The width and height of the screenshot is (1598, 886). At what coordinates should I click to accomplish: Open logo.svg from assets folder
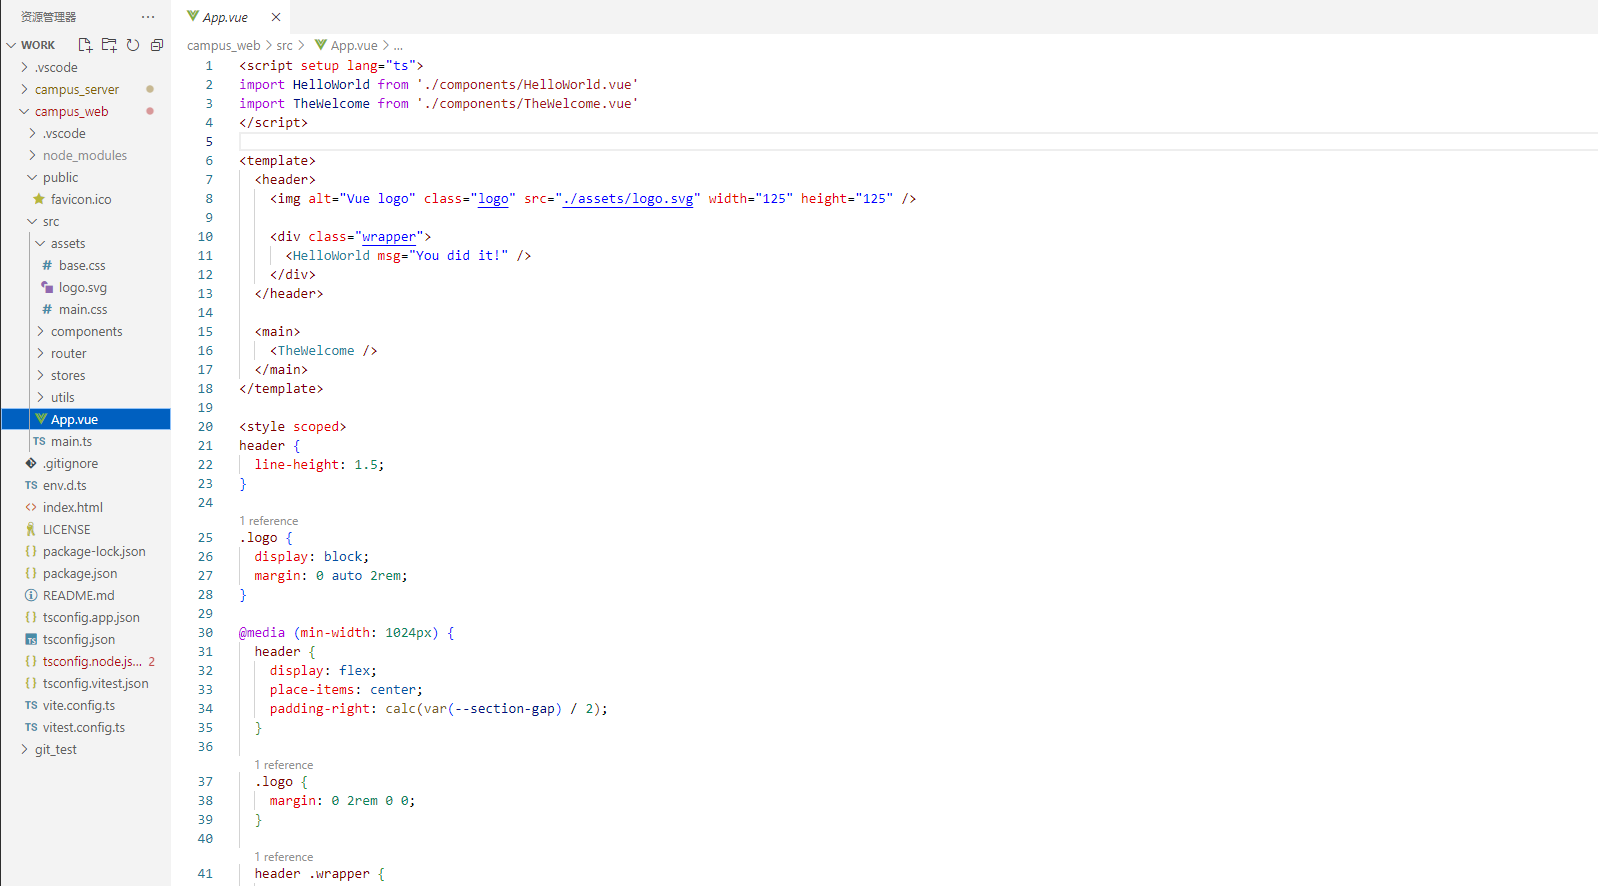[x=83, y=288]
